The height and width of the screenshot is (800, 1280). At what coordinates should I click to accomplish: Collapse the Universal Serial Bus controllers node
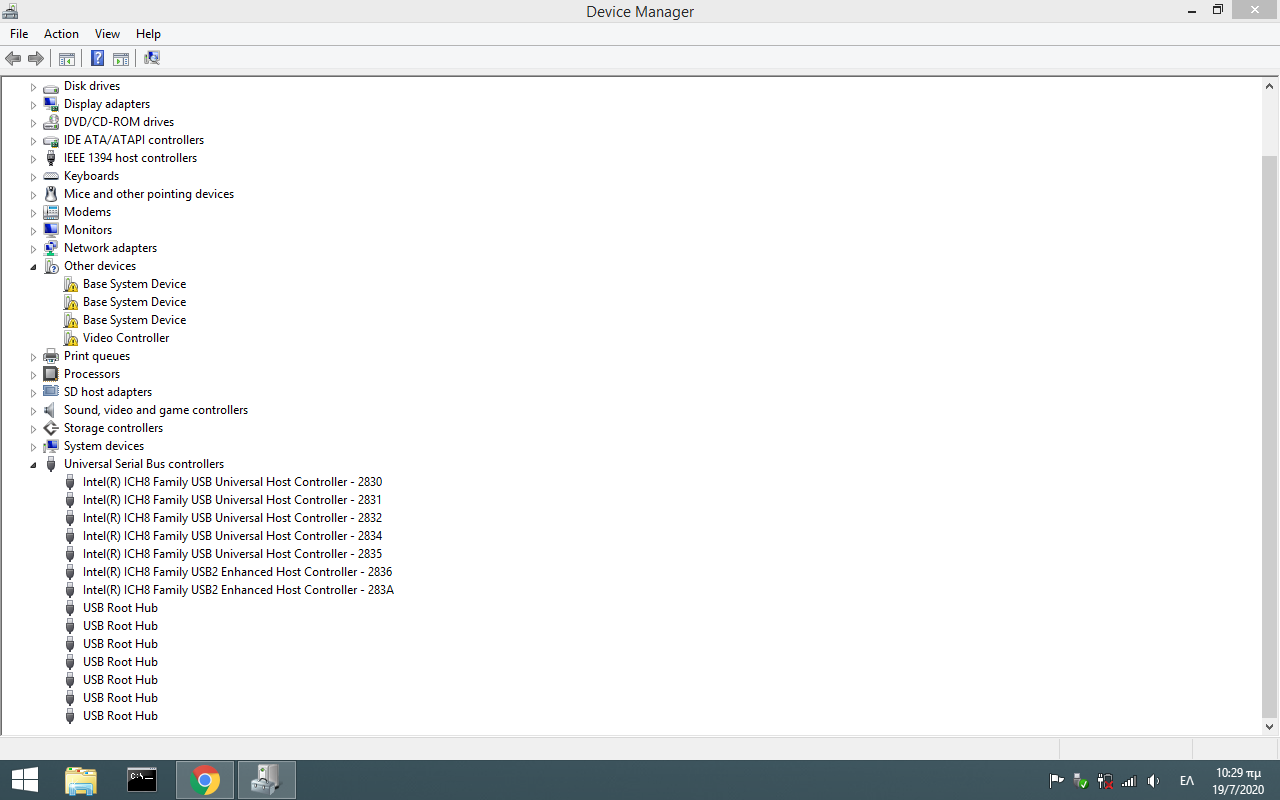pos(33,465)
